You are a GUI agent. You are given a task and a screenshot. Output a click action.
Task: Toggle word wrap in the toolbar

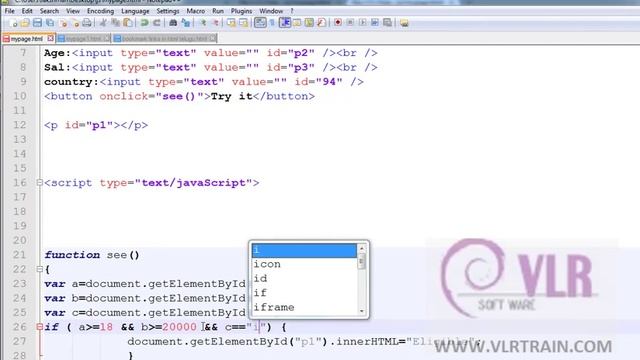point(260,22)
